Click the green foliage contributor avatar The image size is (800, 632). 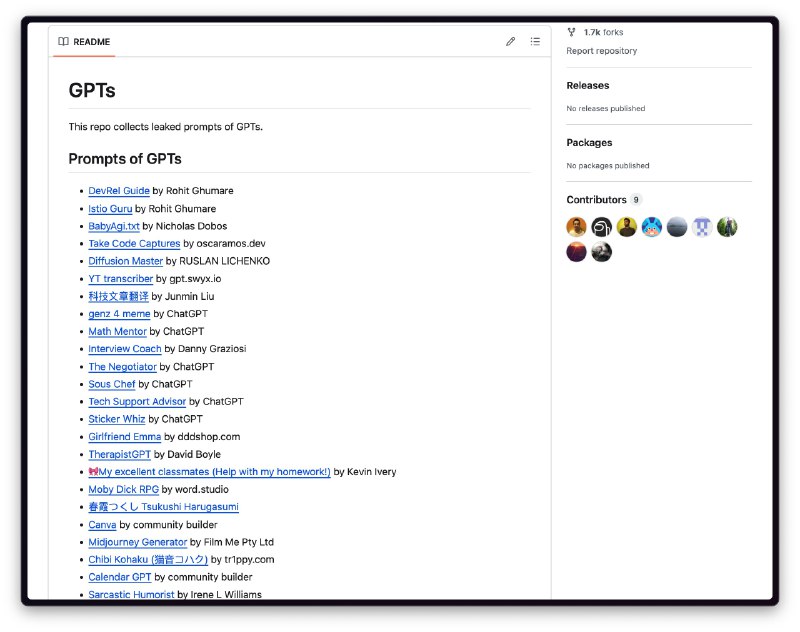[727, 226]
